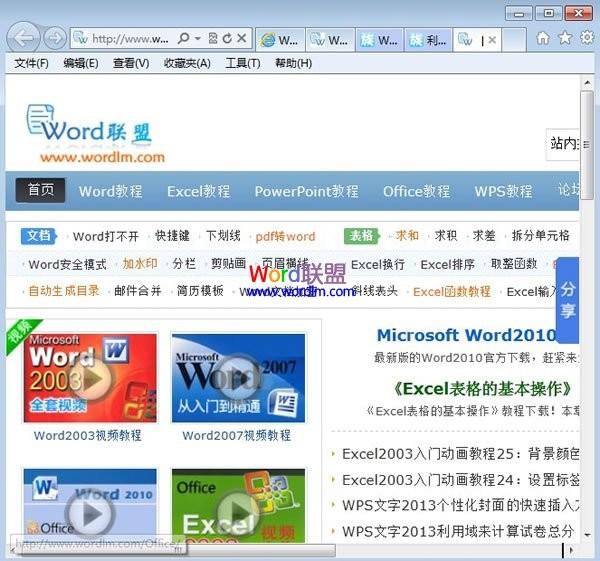Open the 邮件合并 link

(138, 291)
